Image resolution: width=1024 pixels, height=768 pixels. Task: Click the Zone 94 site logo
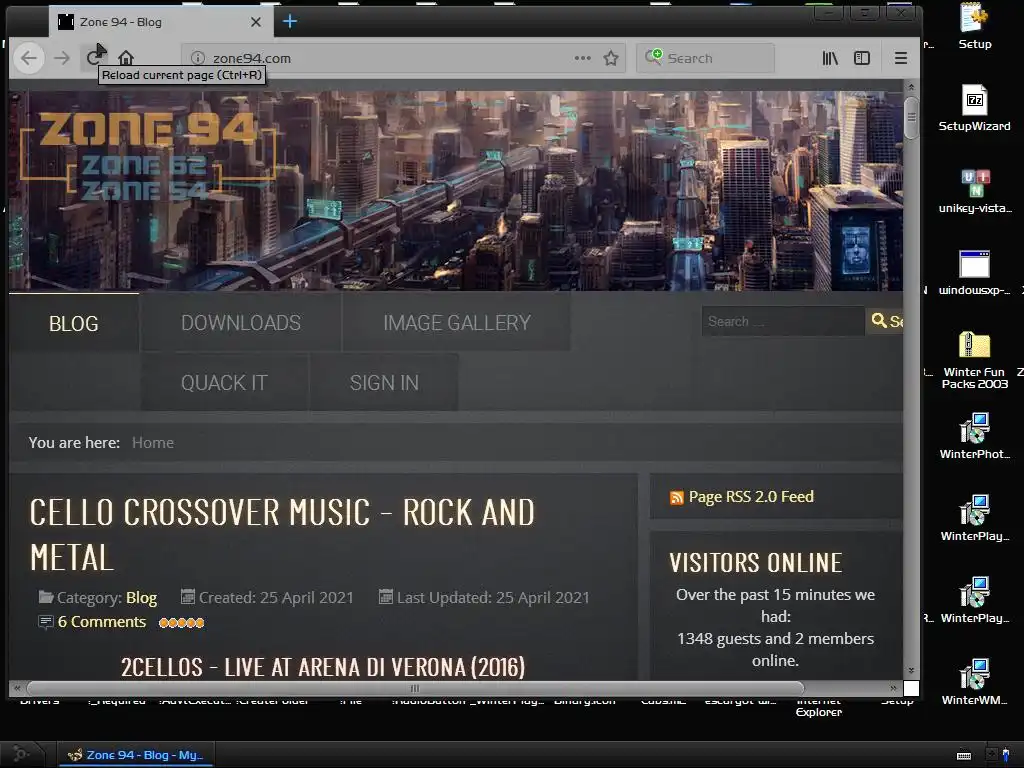pos(148,156)
